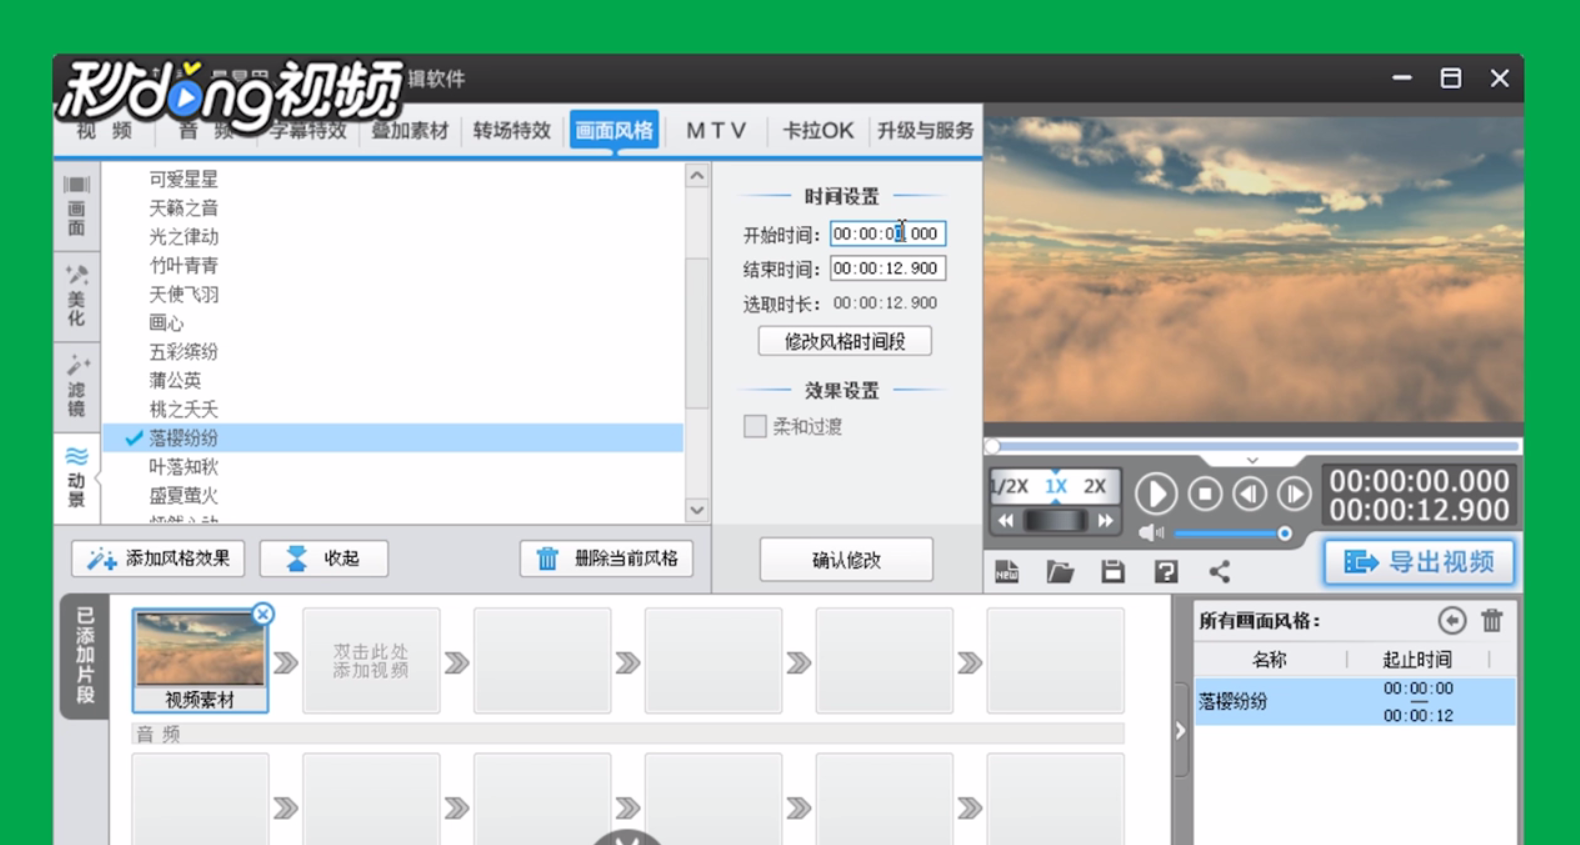The width and height of the screenshot is (1580, 845).
Task: Save project floppy icon
Action: (x=1113, y=572)
